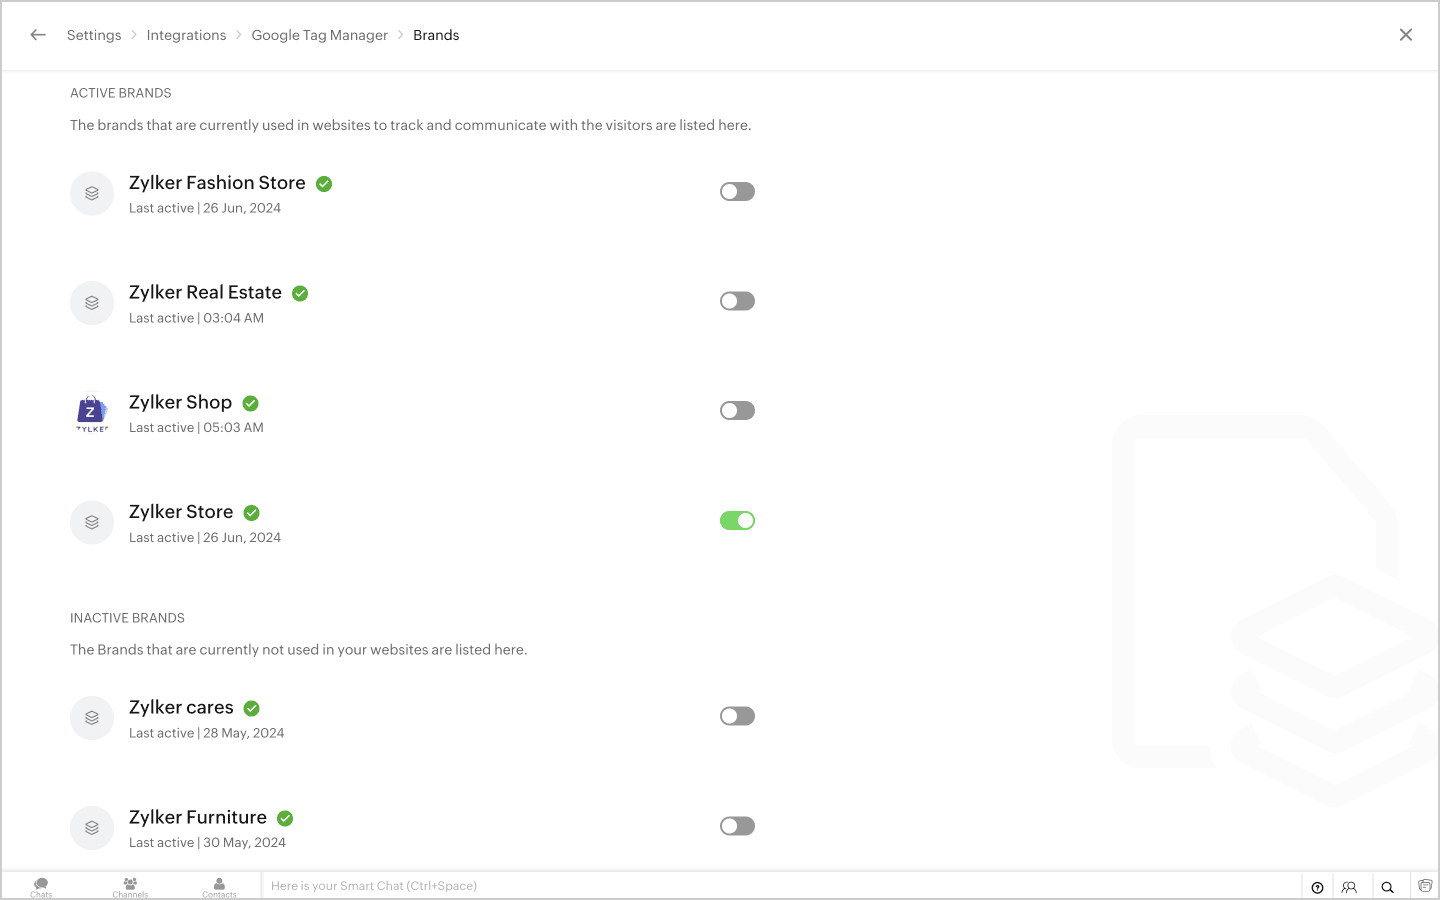Select the Zylker Shop name

pyautogui.click(x=180, y=403)
